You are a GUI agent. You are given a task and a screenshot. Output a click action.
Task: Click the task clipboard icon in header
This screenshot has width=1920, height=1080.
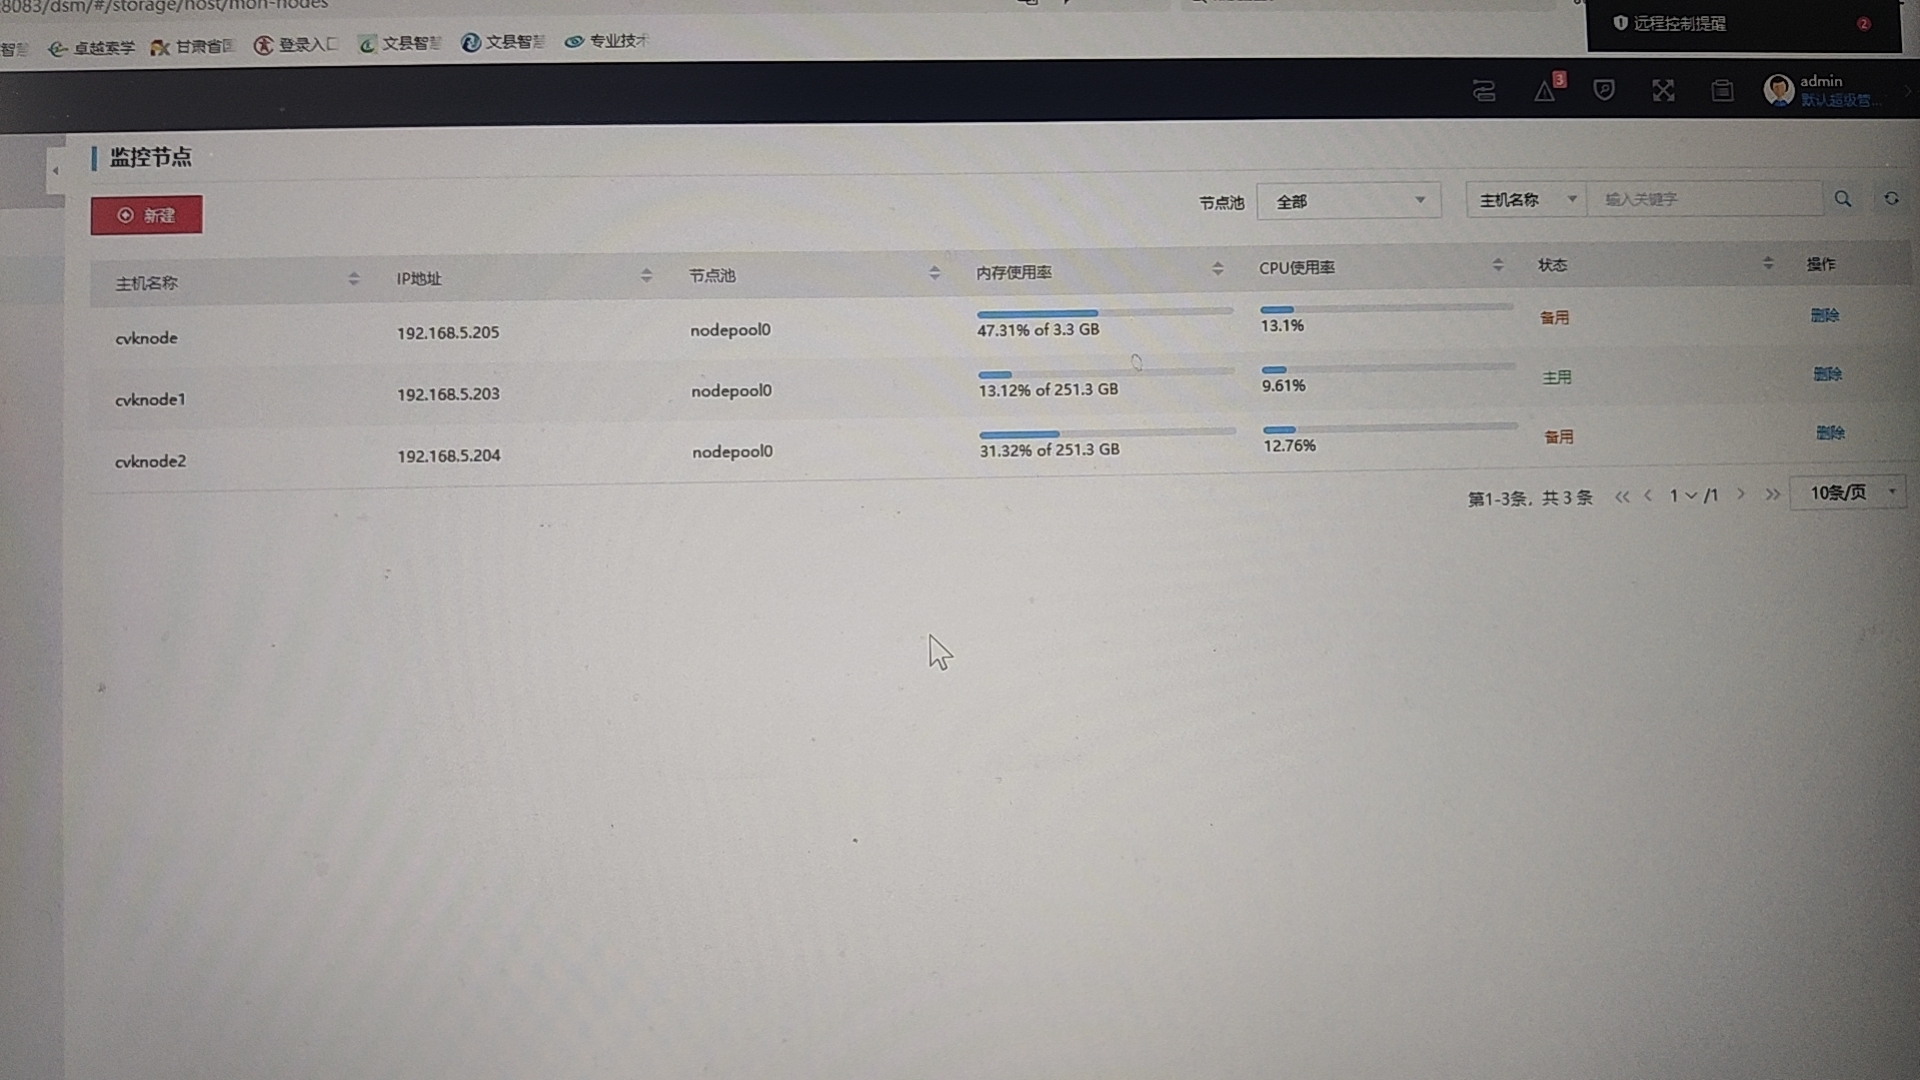click(1722, 91)
